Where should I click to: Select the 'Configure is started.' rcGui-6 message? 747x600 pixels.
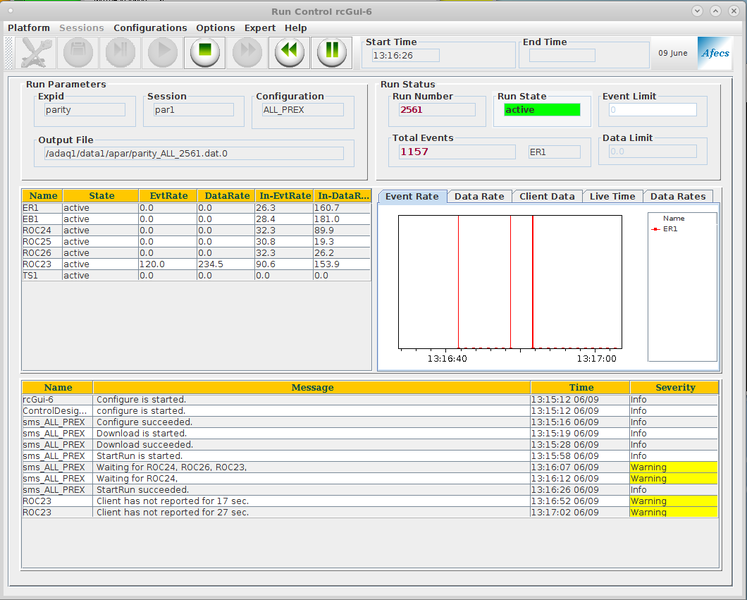(370, 400)
